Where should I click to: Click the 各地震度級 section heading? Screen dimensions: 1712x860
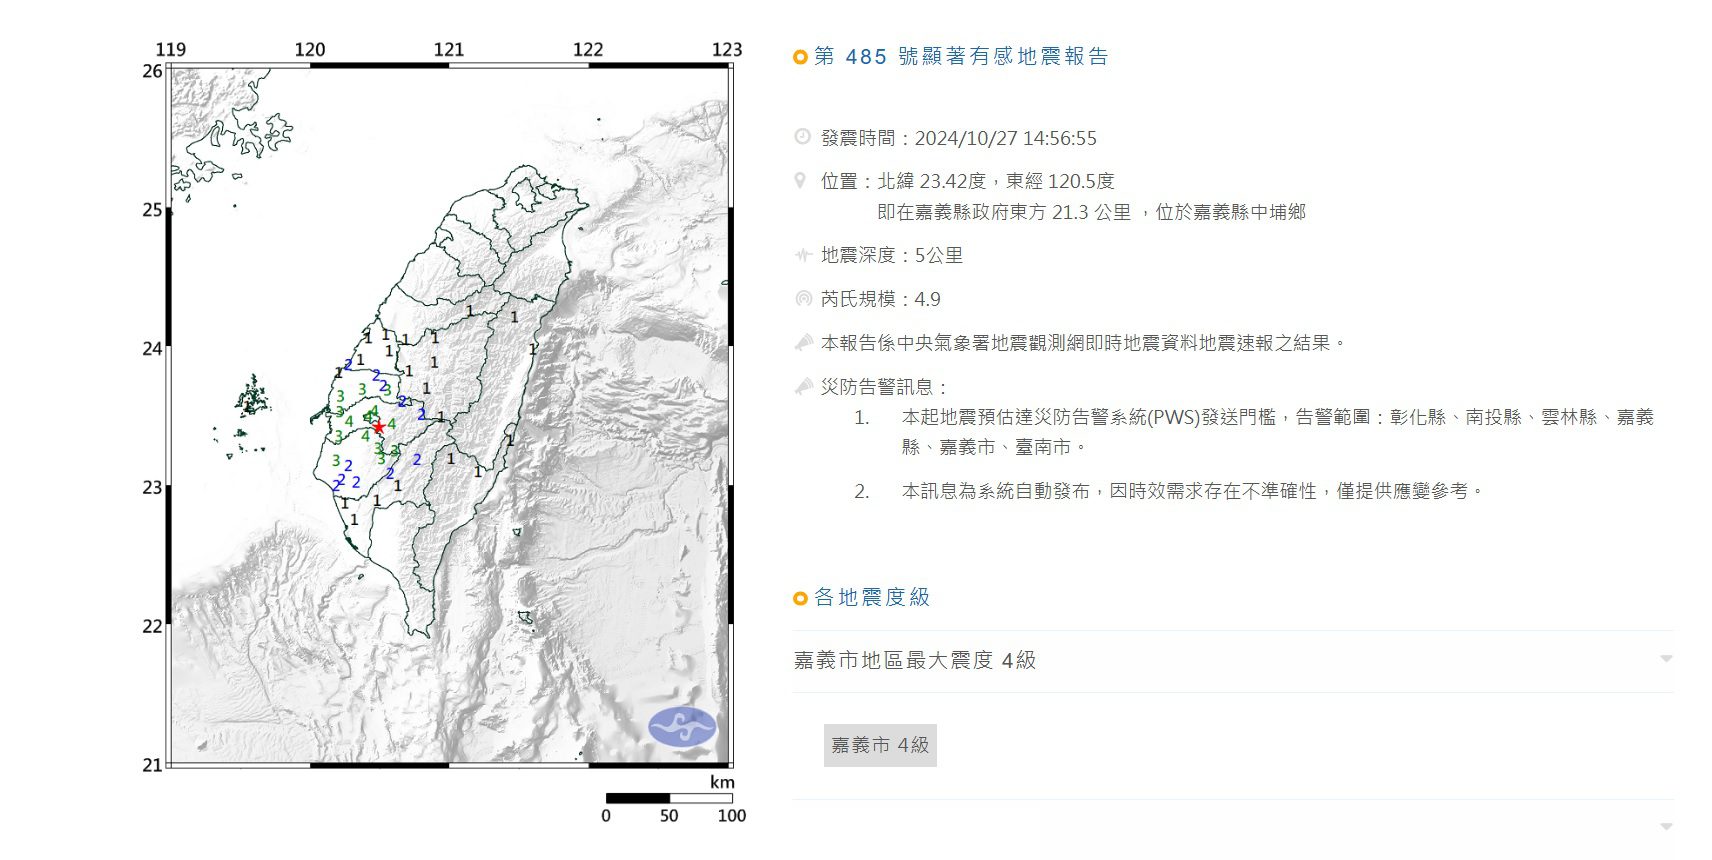[x=872, y=597]
